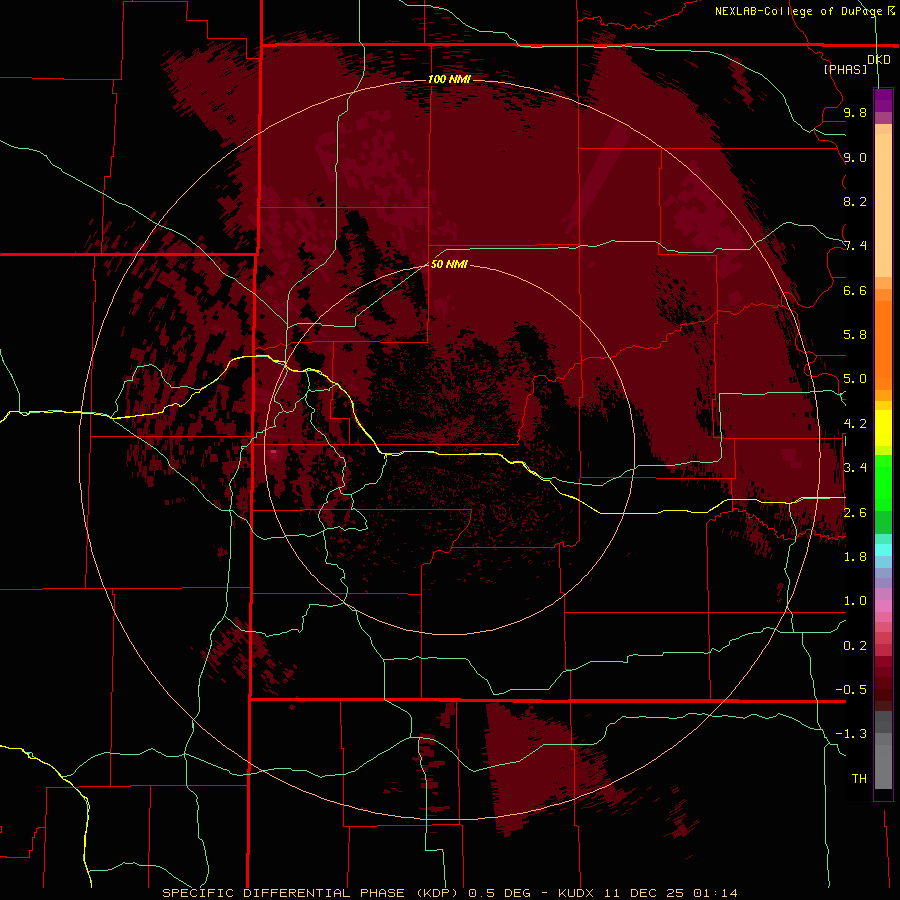Click the purple top segment of color bar

pyautogui.click(x=883, y=100)
